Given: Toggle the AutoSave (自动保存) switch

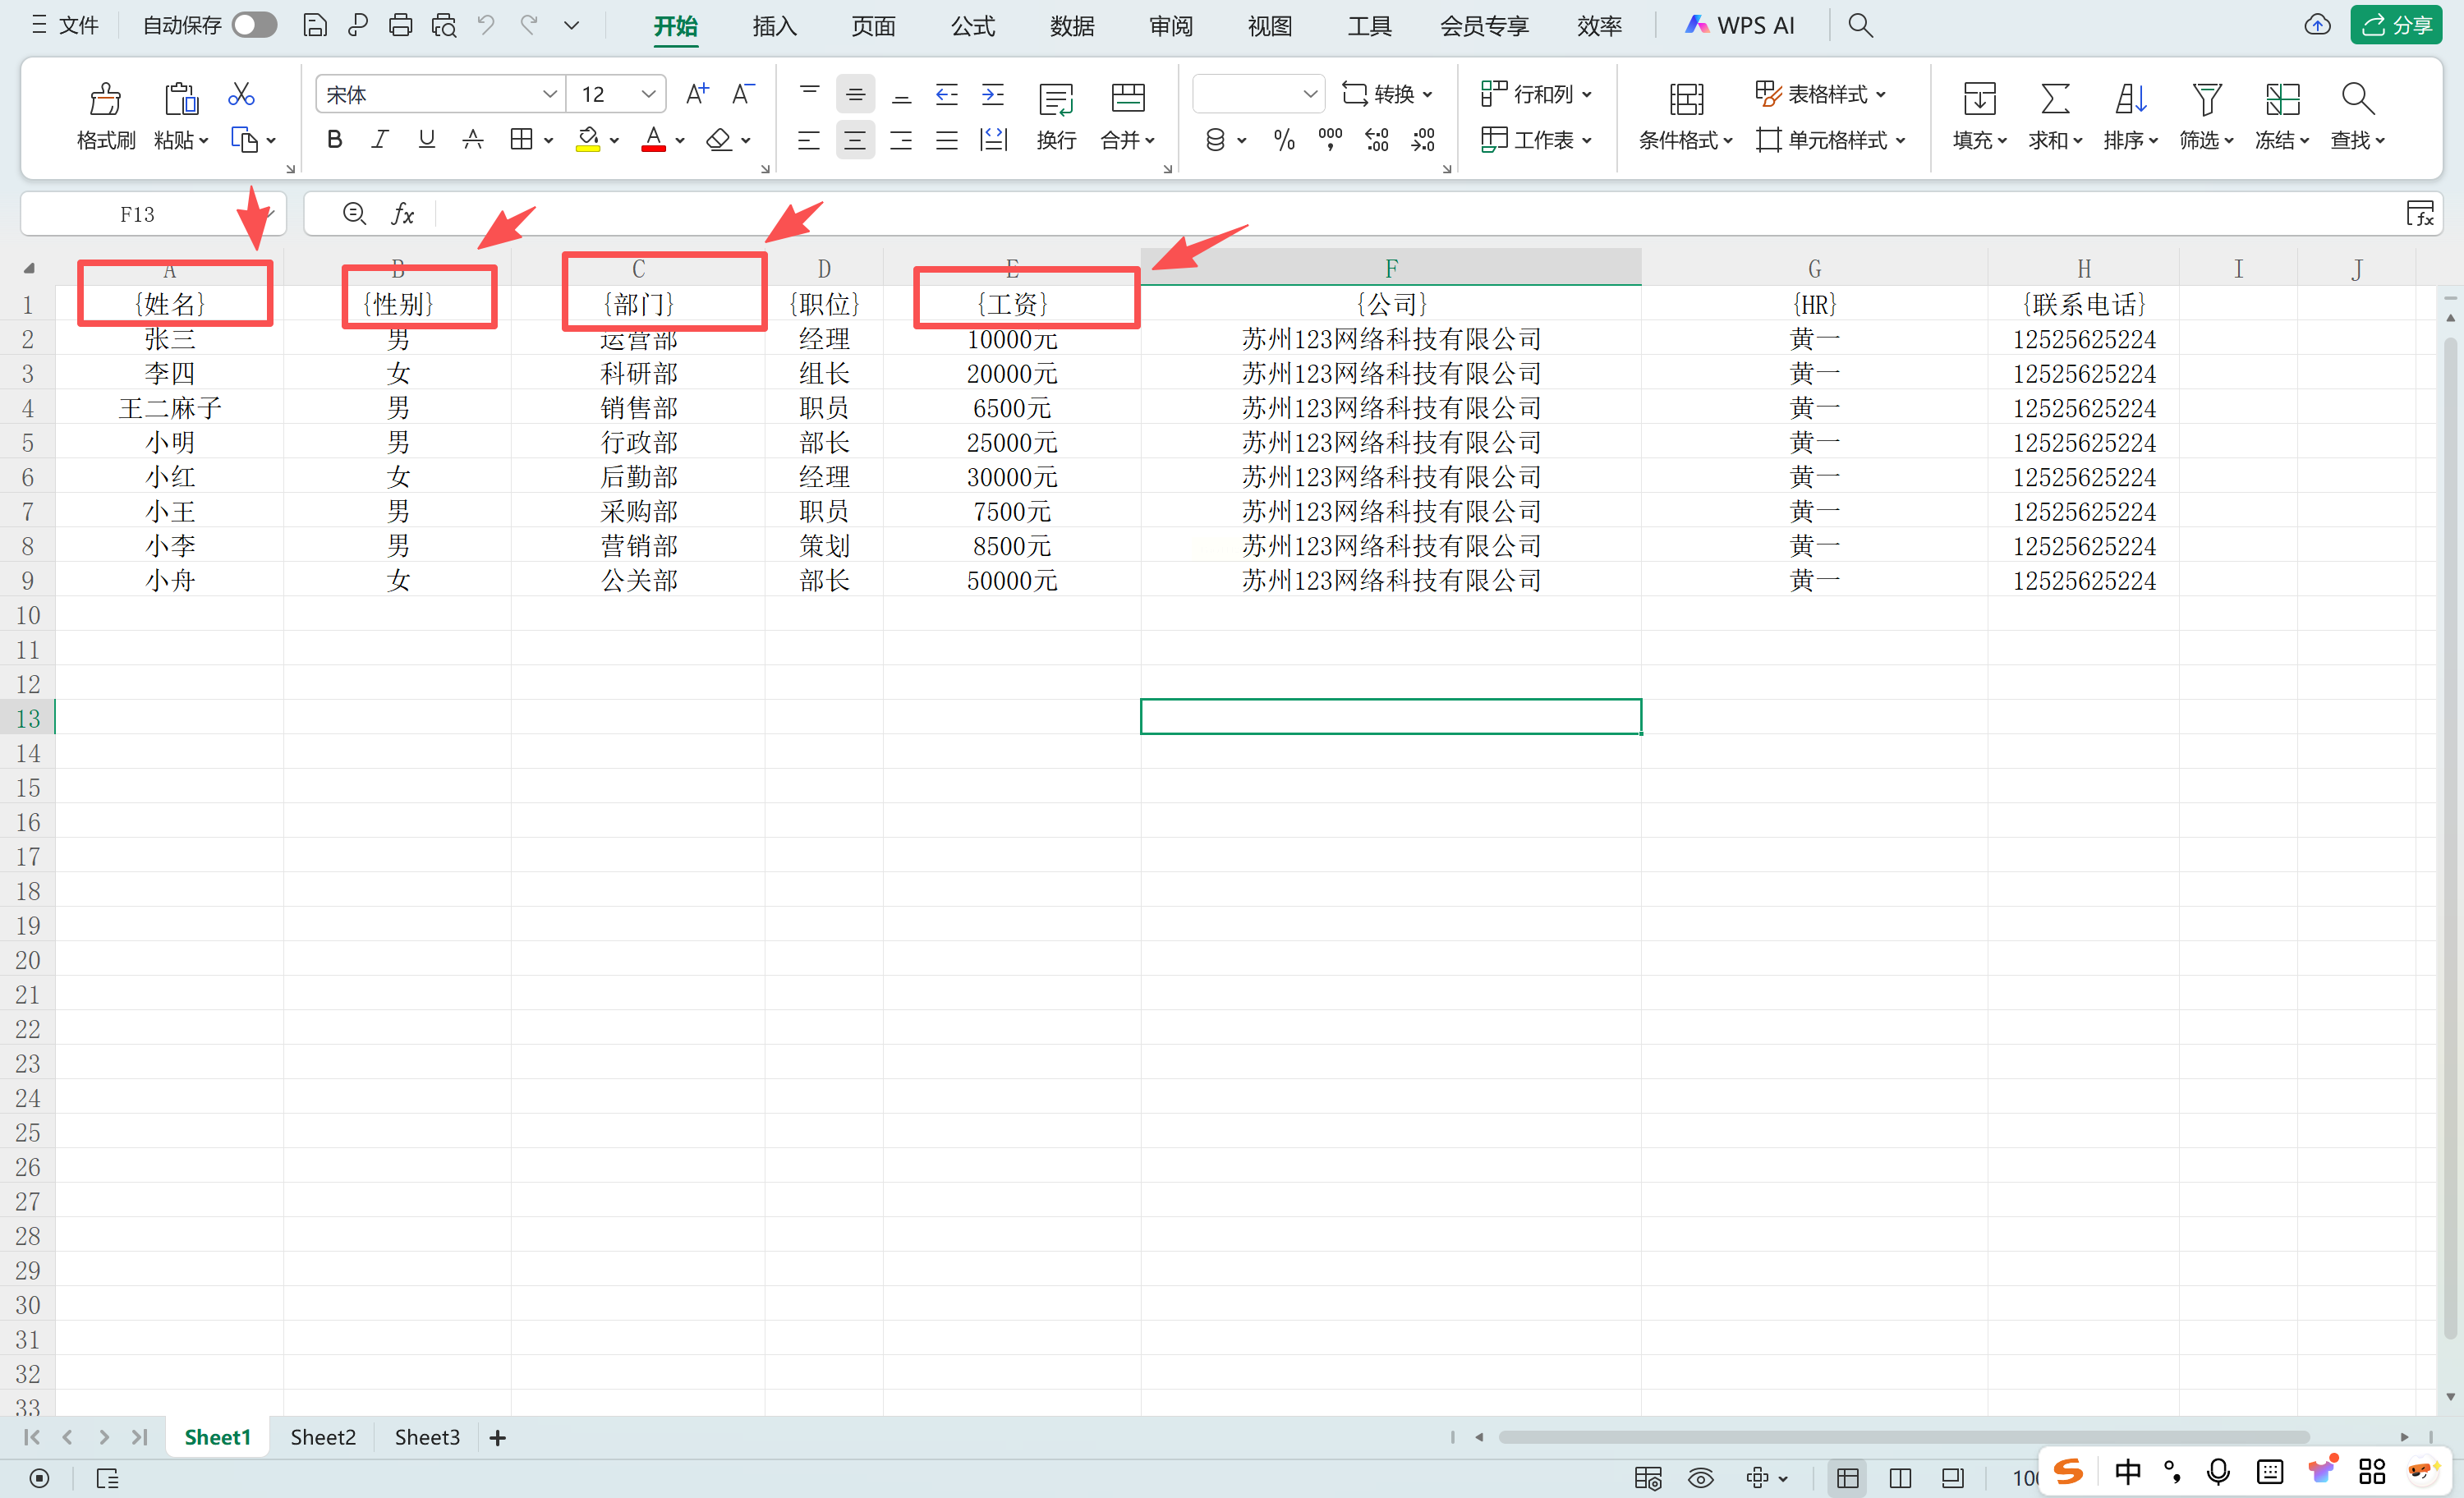Looking at the screenshot, I should (x=254, y=25).
